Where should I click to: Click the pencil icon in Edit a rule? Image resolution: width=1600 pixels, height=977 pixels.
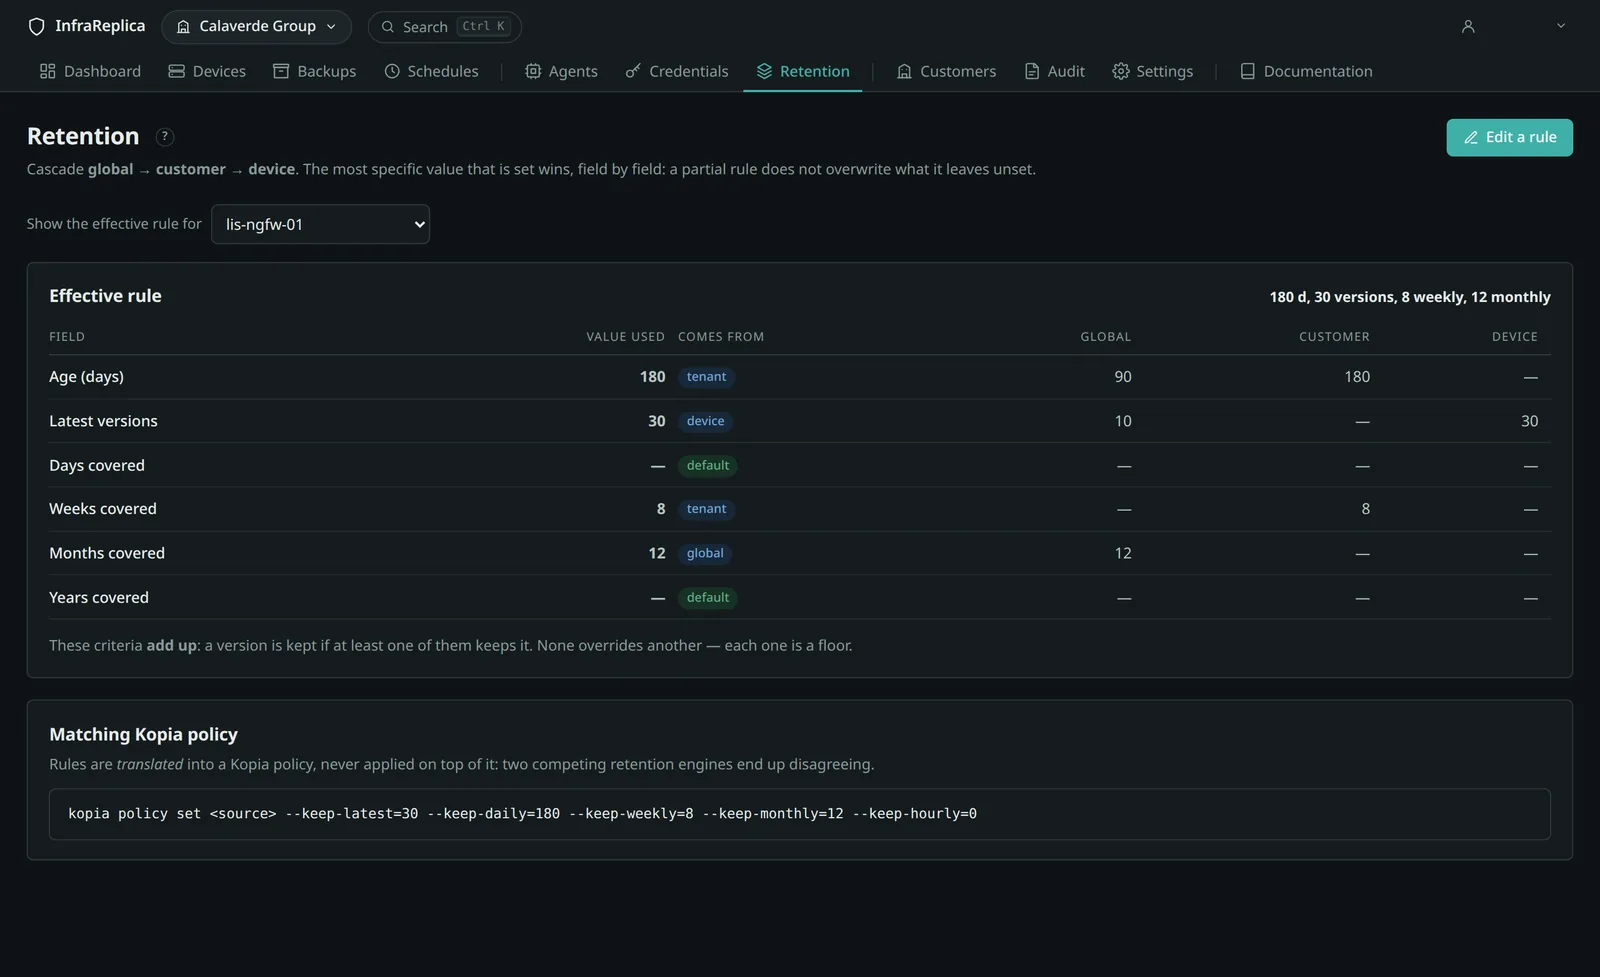1471,138
